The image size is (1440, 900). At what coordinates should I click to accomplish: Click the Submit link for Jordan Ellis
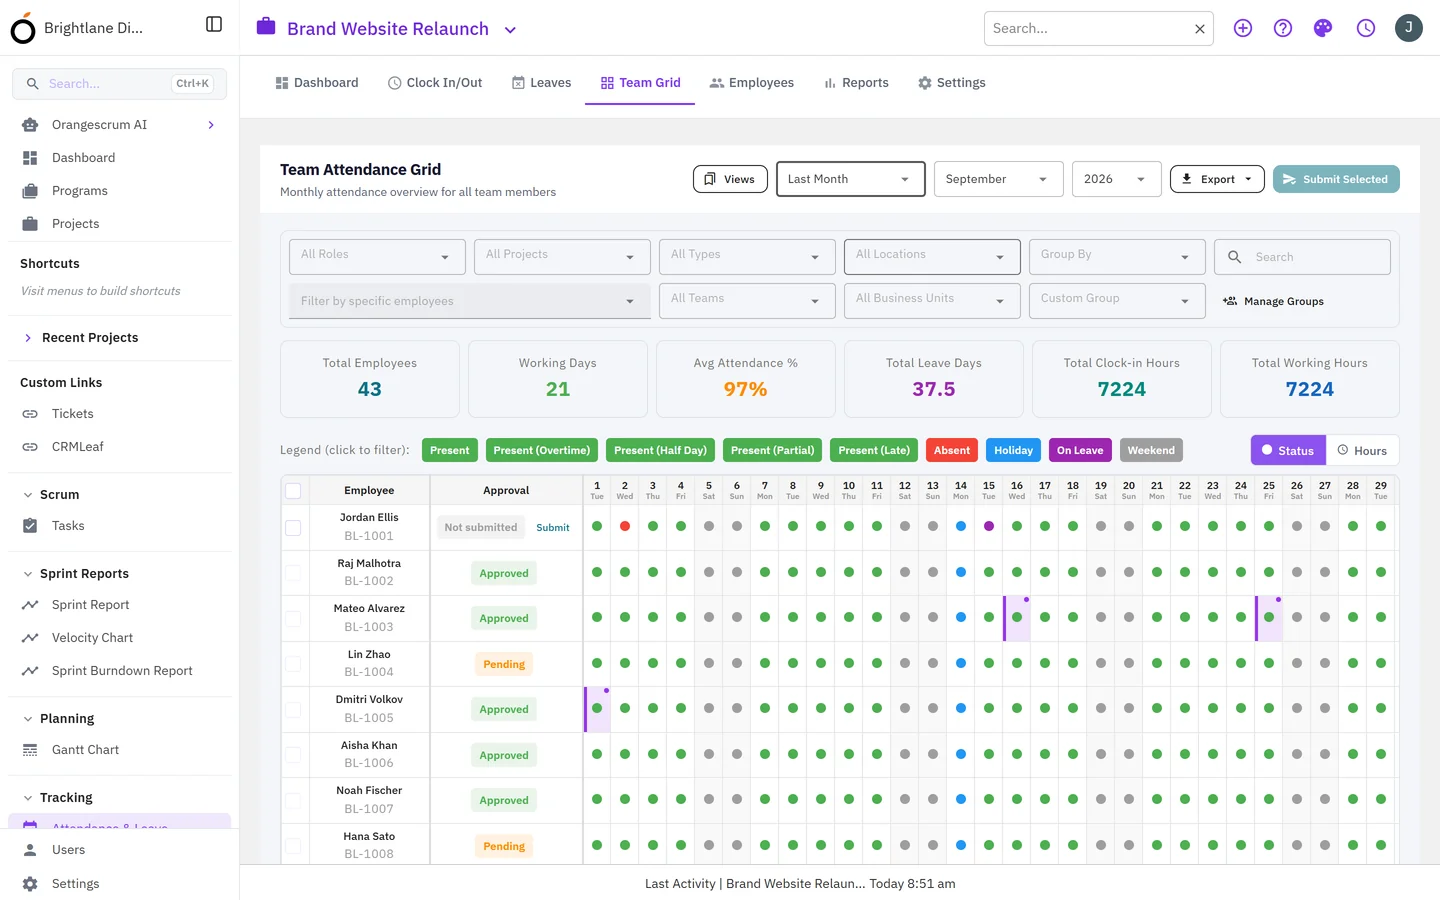tap(553, 527)
